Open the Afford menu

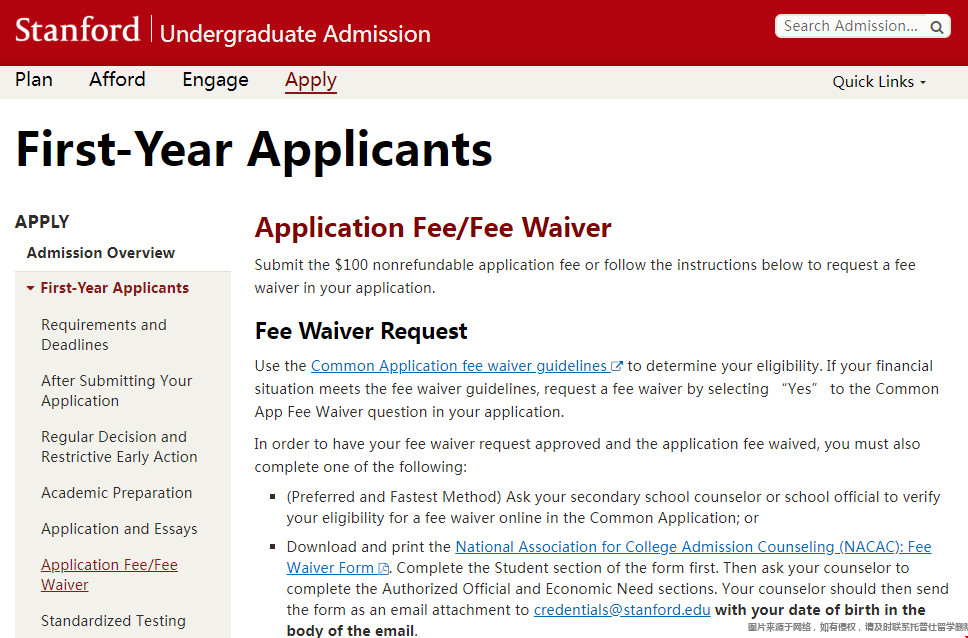[117, 80]
